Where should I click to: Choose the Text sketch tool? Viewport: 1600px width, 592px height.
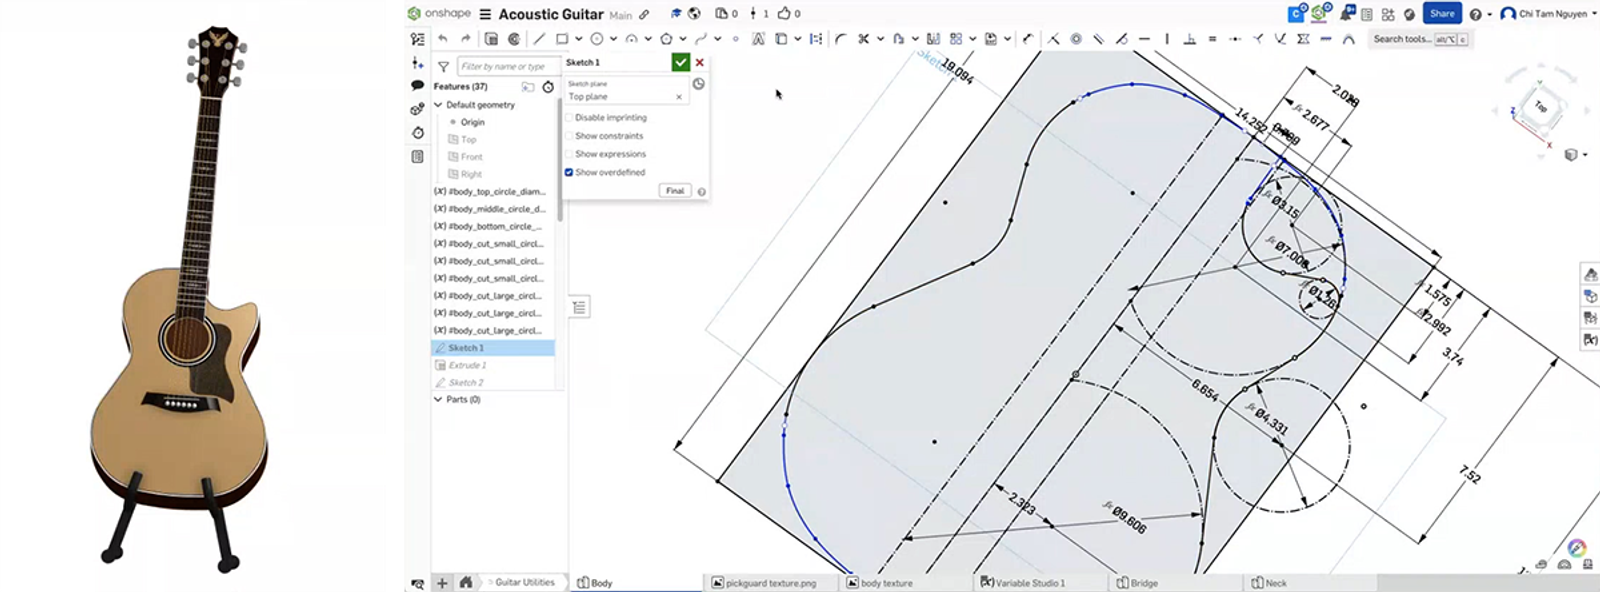758,39
